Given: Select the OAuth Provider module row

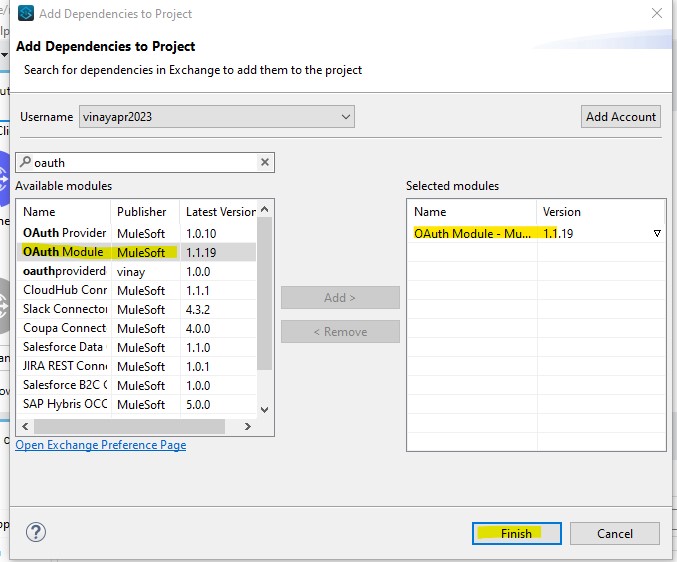Looking at the screenshot, I should [64, 233].
